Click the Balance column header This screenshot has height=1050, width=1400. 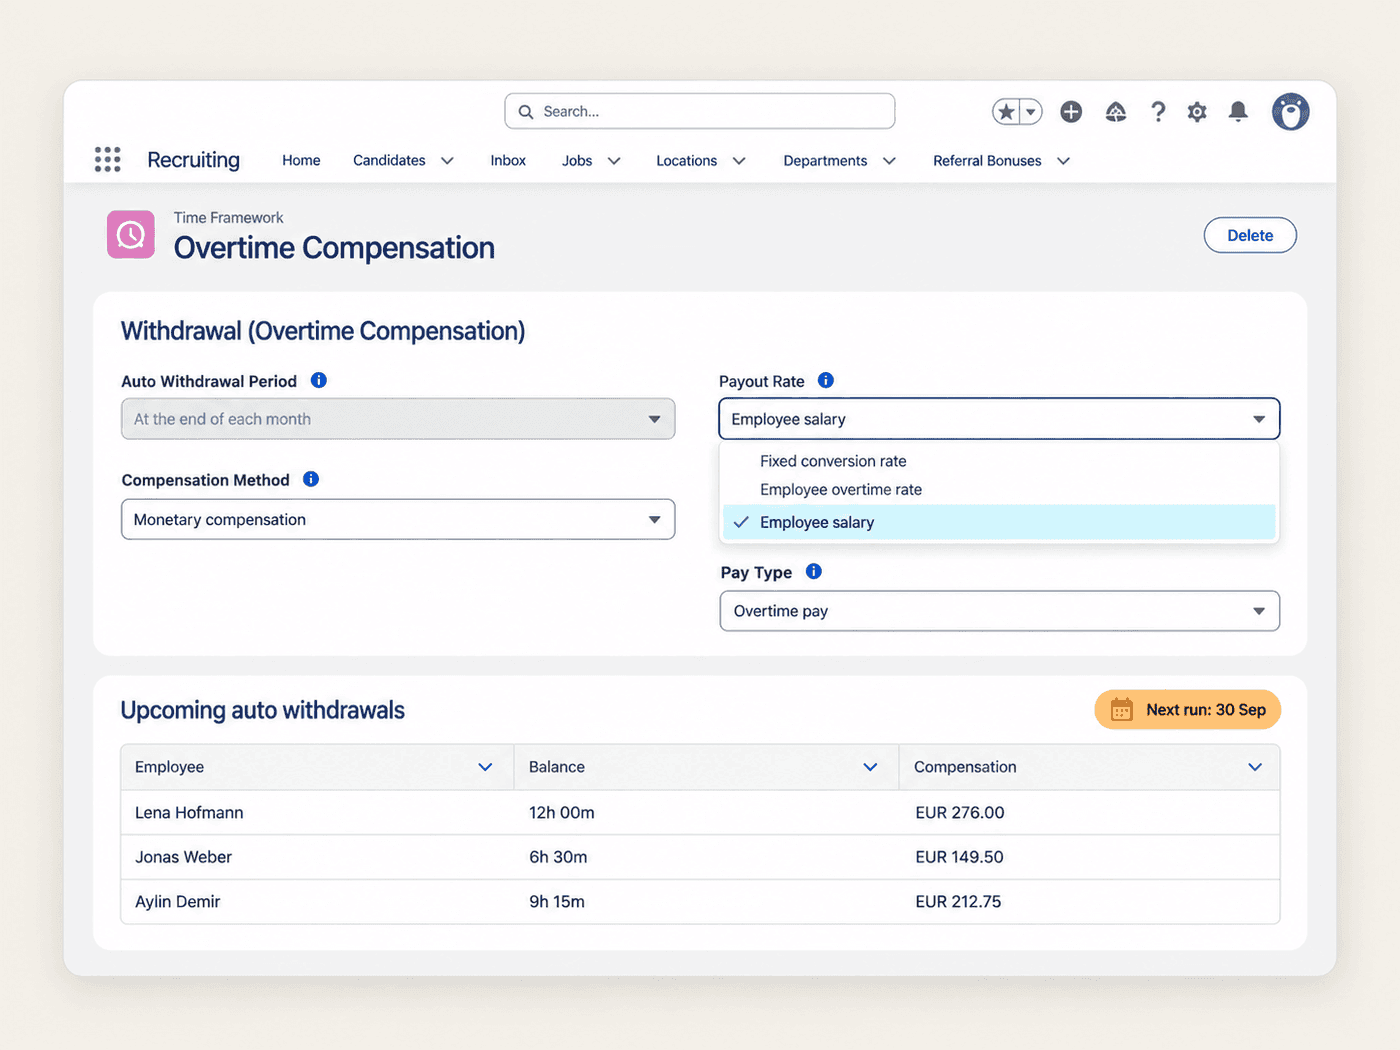pos(706,767)
